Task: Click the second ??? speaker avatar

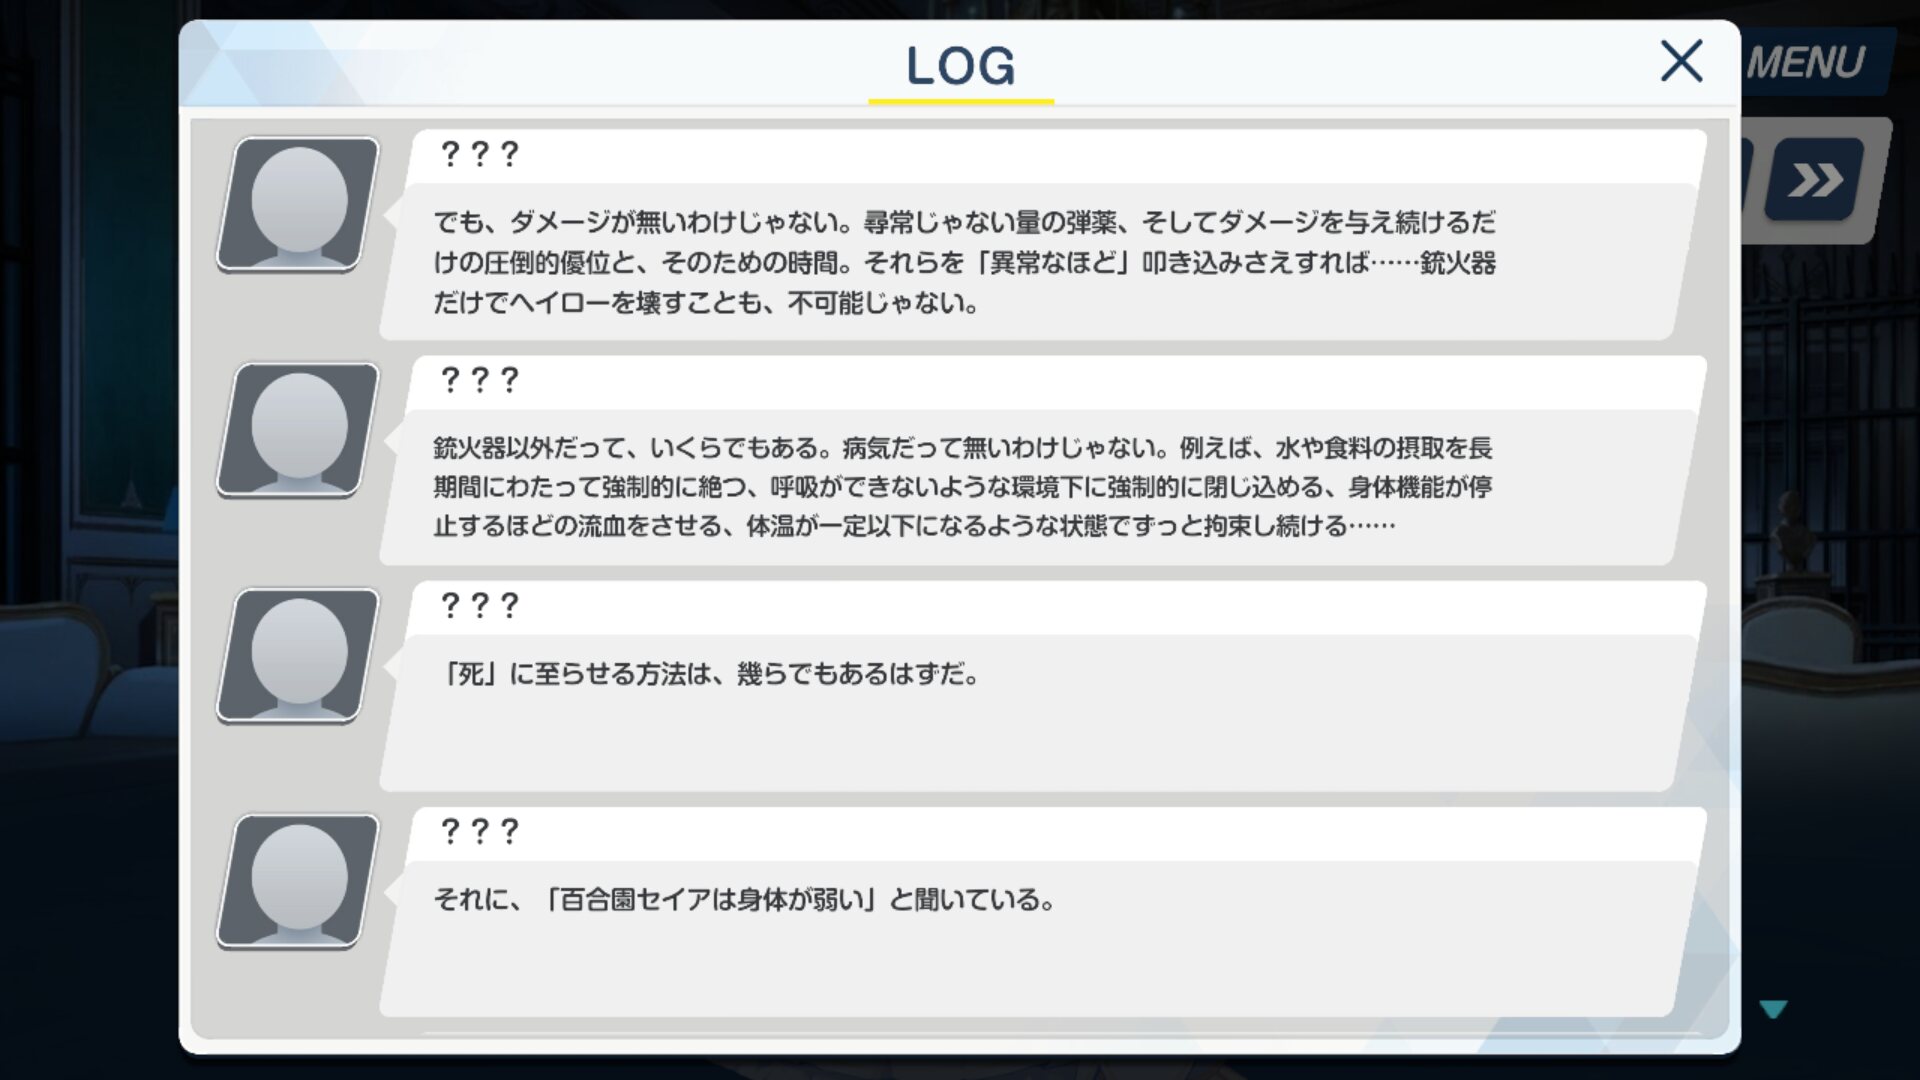Action: click(x=298, y=430)
